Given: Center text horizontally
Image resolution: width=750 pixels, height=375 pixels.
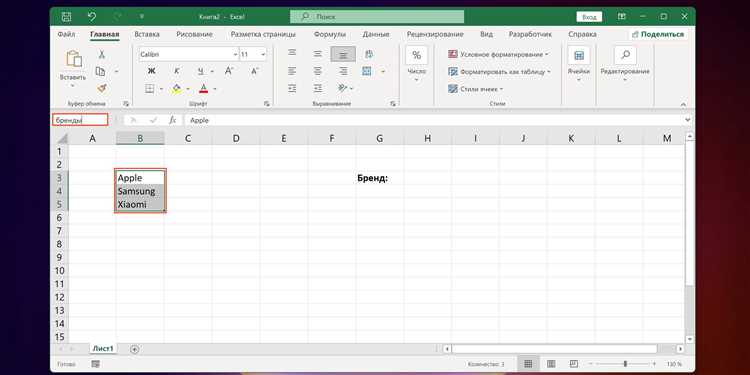Looking at the screenshot, I should pos(318,71).
